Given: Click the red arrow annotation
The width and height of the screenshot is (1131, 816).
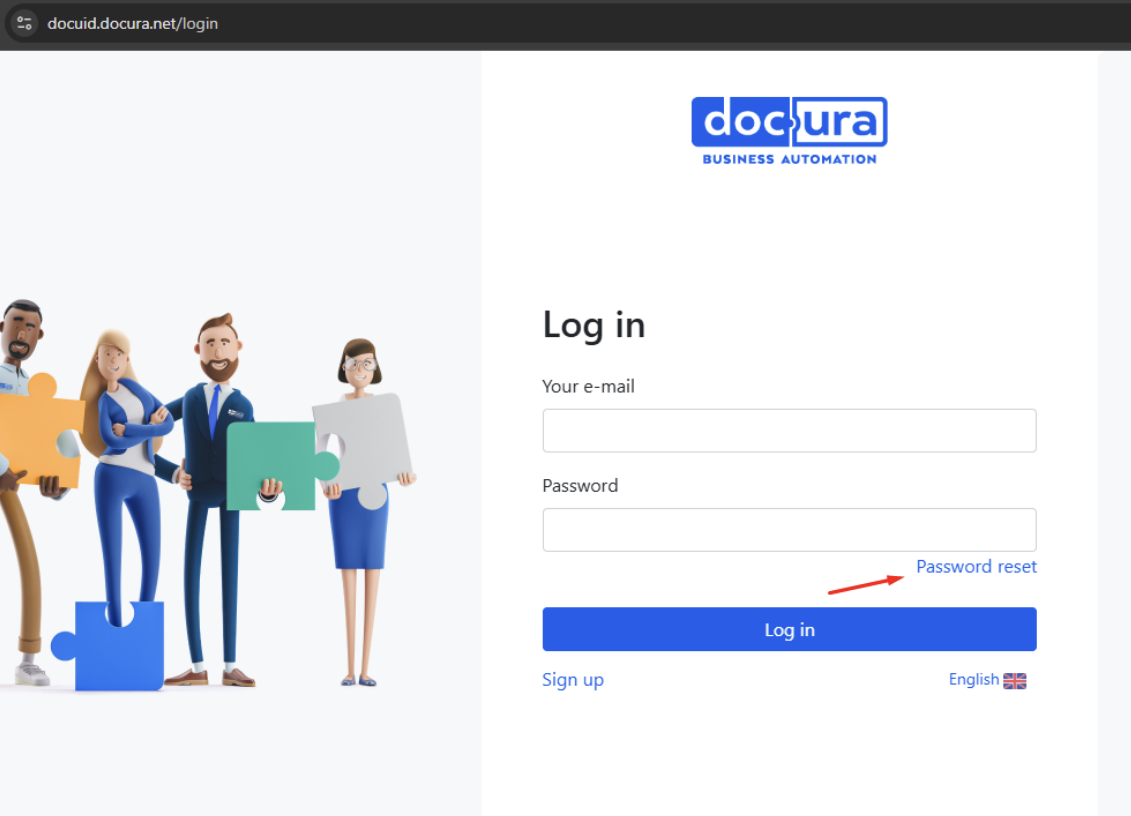Looking at the screenshot, I should click(866, 584).
